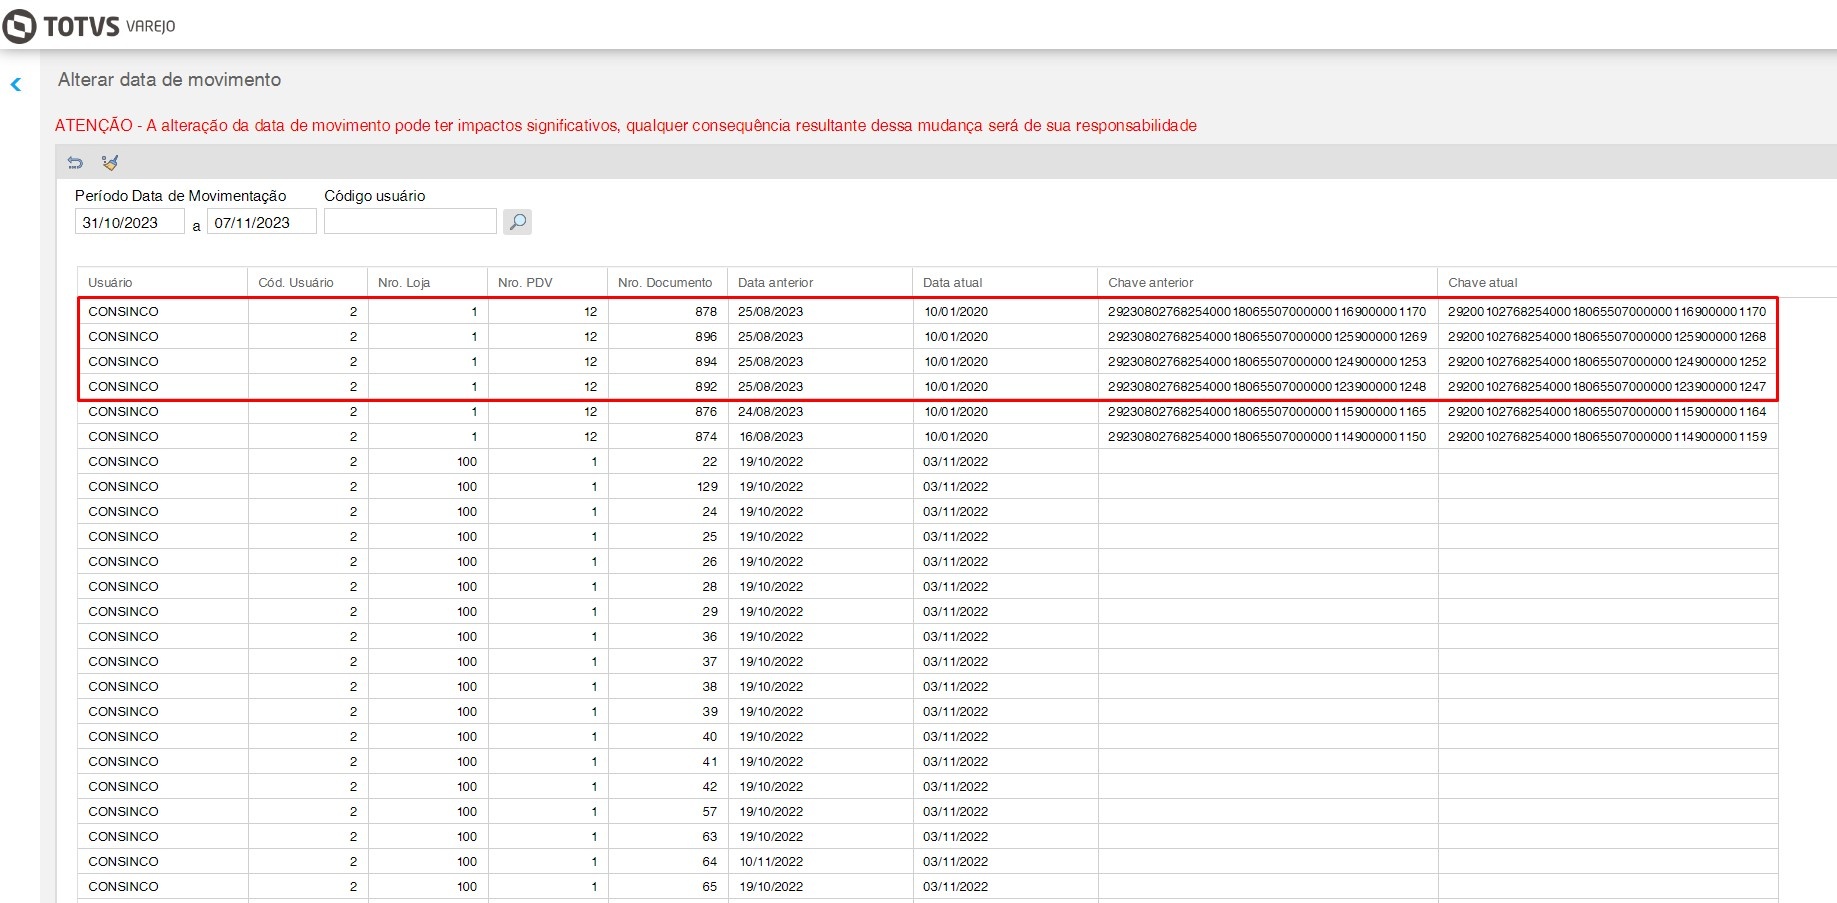This screenshot has height=903, width=1837.
Task: Click the document number 894 cell
Action: point(668,361)
